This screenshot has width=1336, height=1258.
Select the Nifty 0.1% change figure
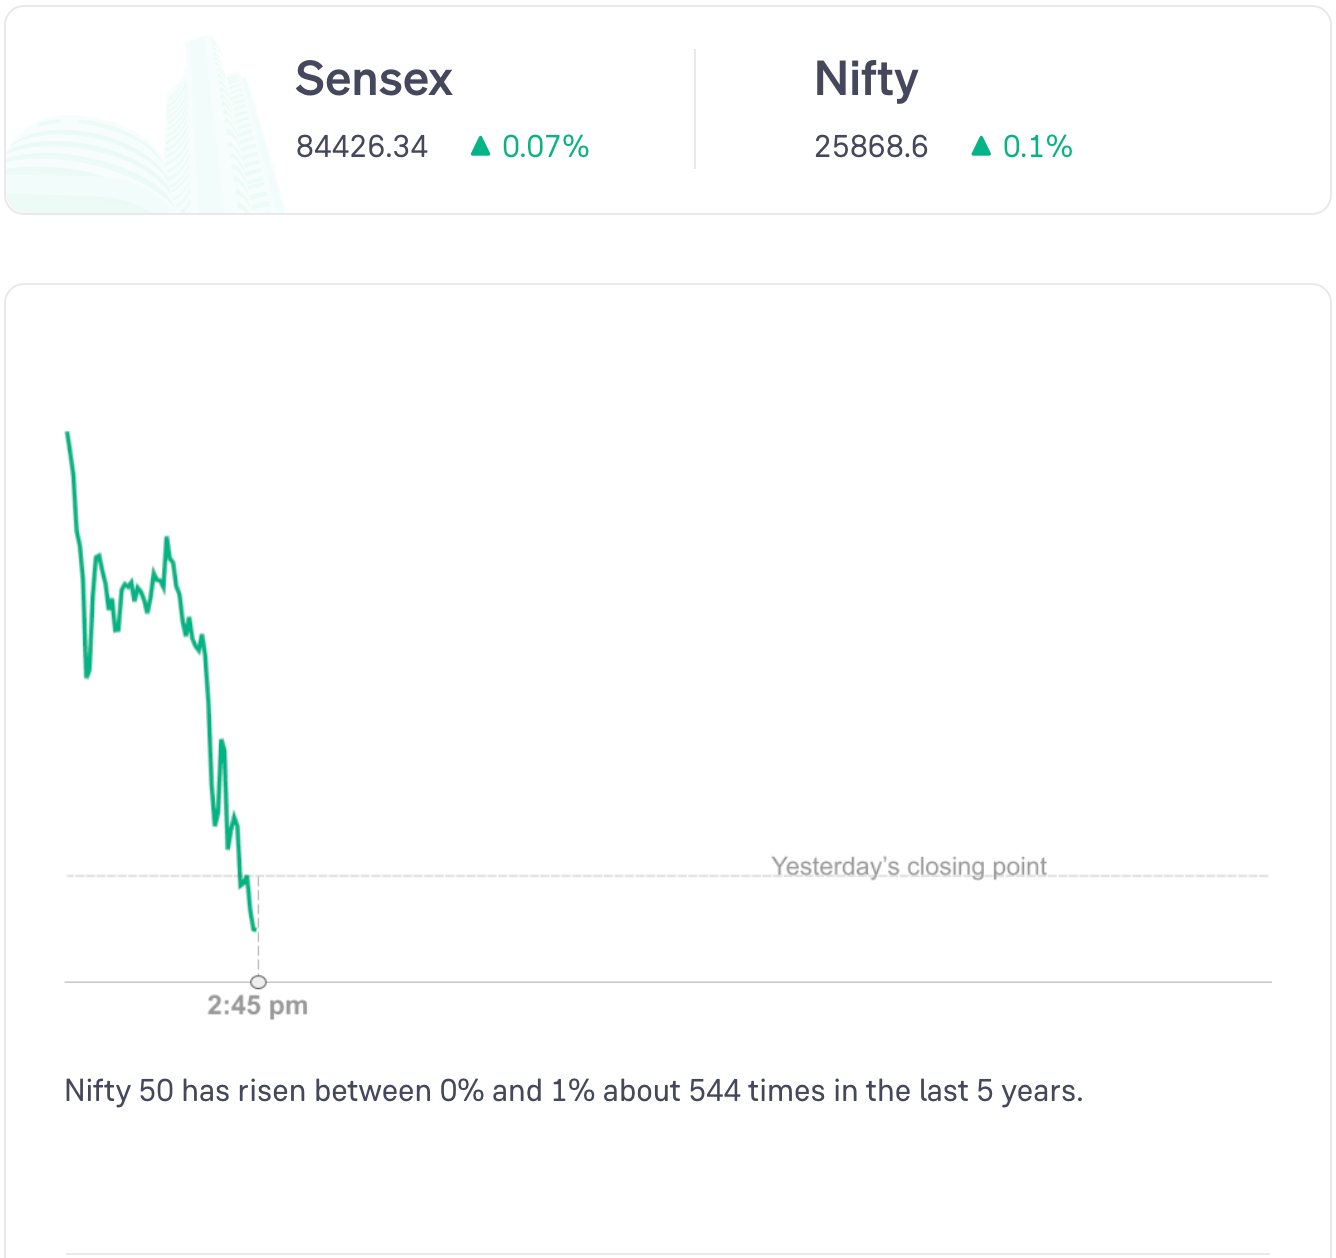(1037, 147)
